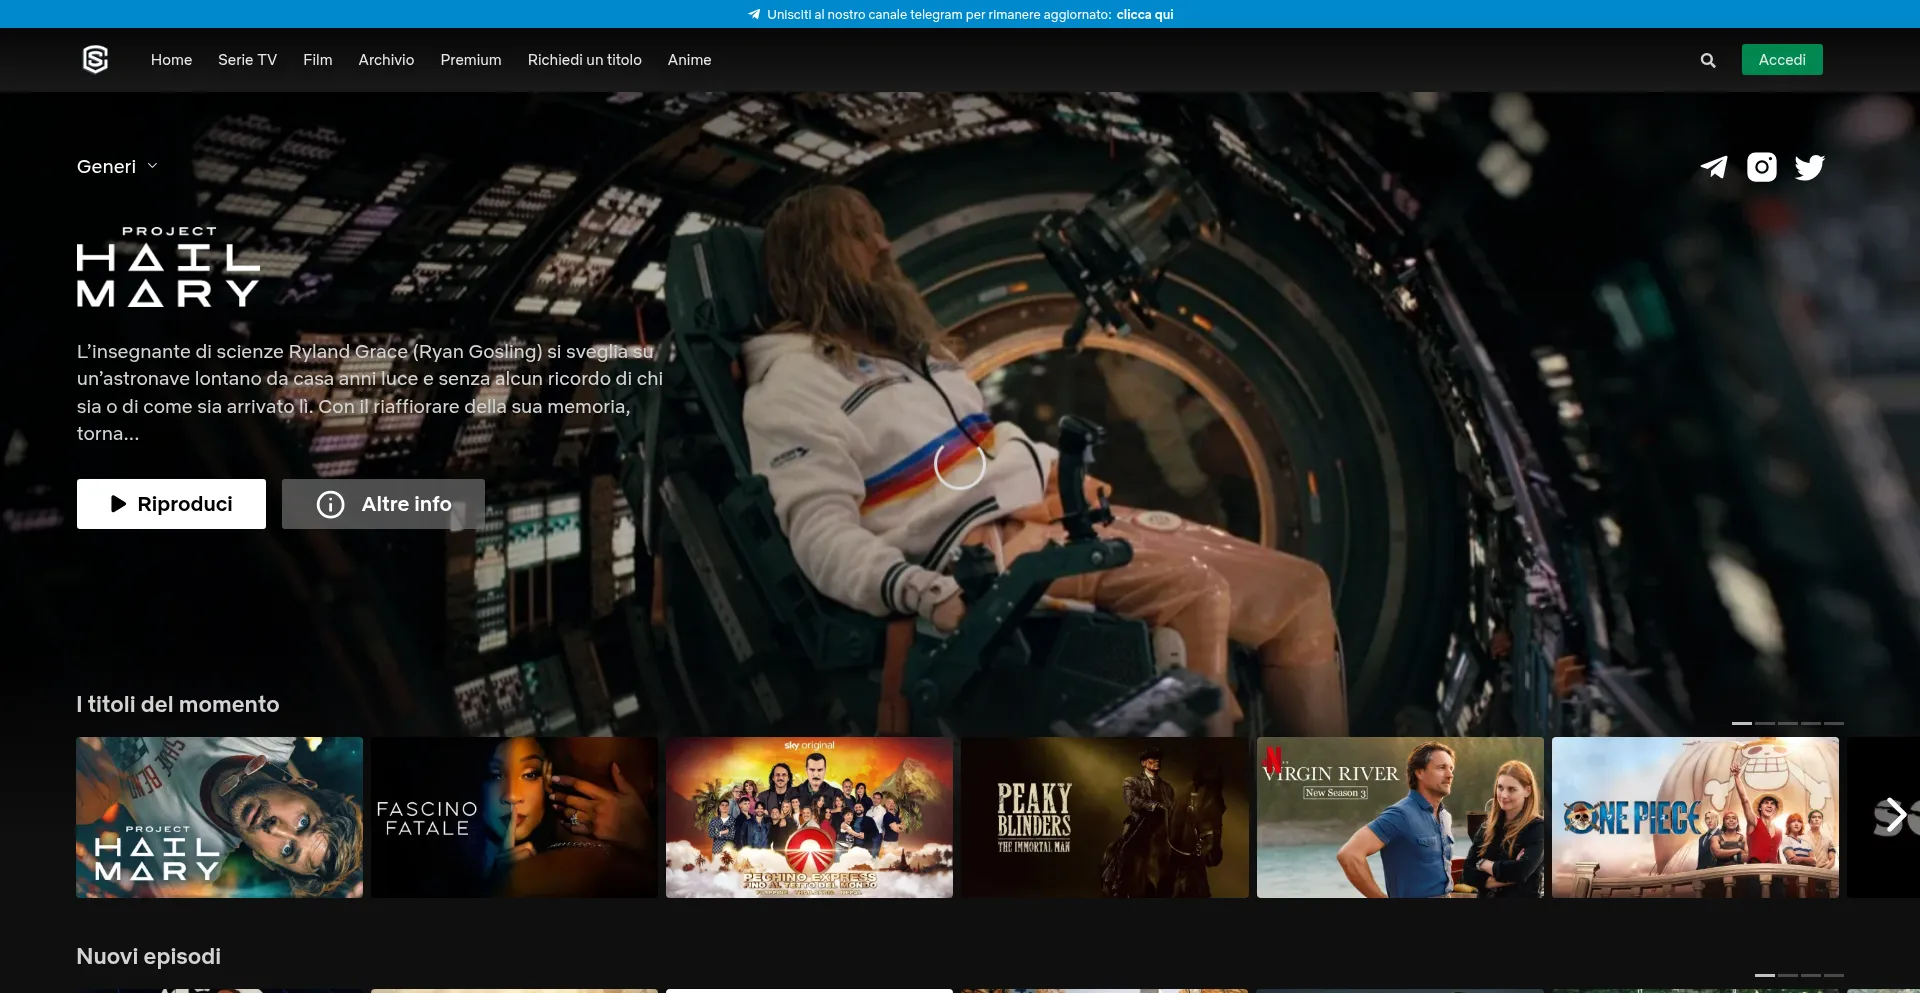Play the featured title with Riproduci
The height and width of the screenshot is (993, 1920).
click(171, 504)
